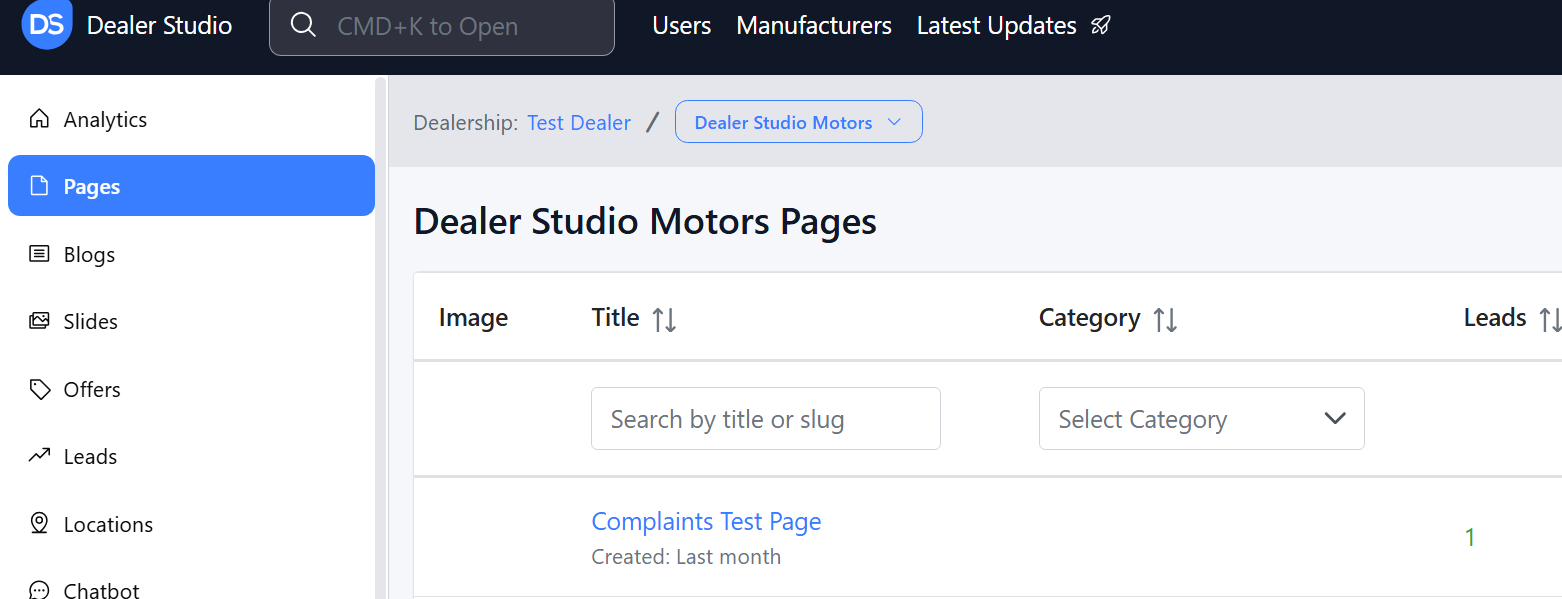Go to the Manufacturers menu item

point(813,26)
